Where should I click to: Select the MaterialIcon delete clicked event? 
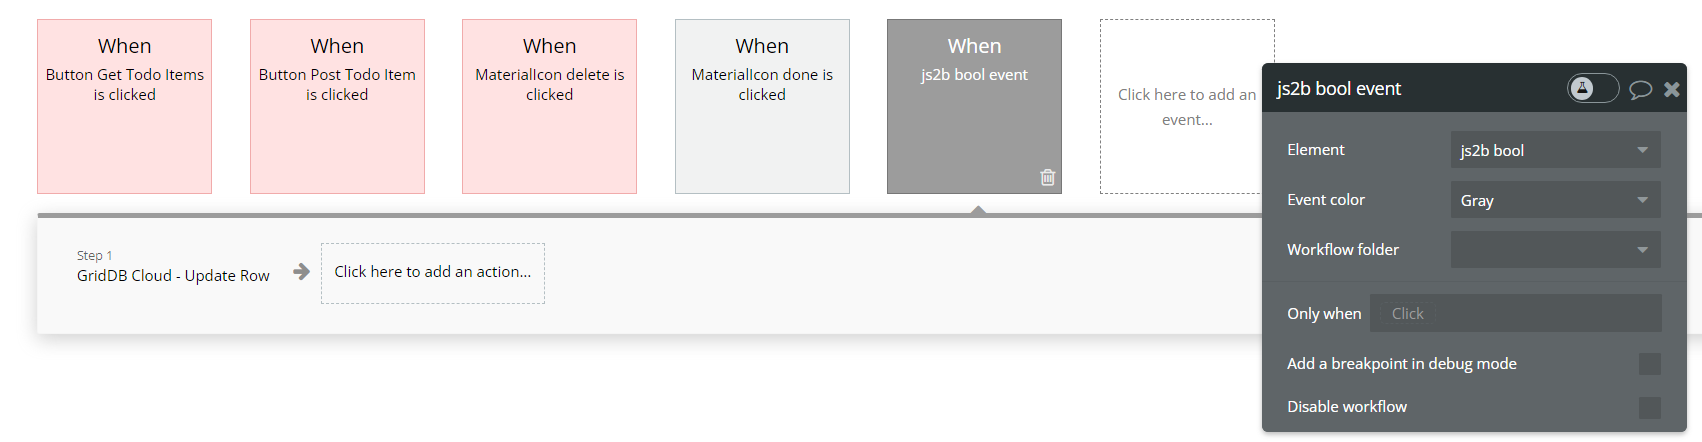pos(549,106)
